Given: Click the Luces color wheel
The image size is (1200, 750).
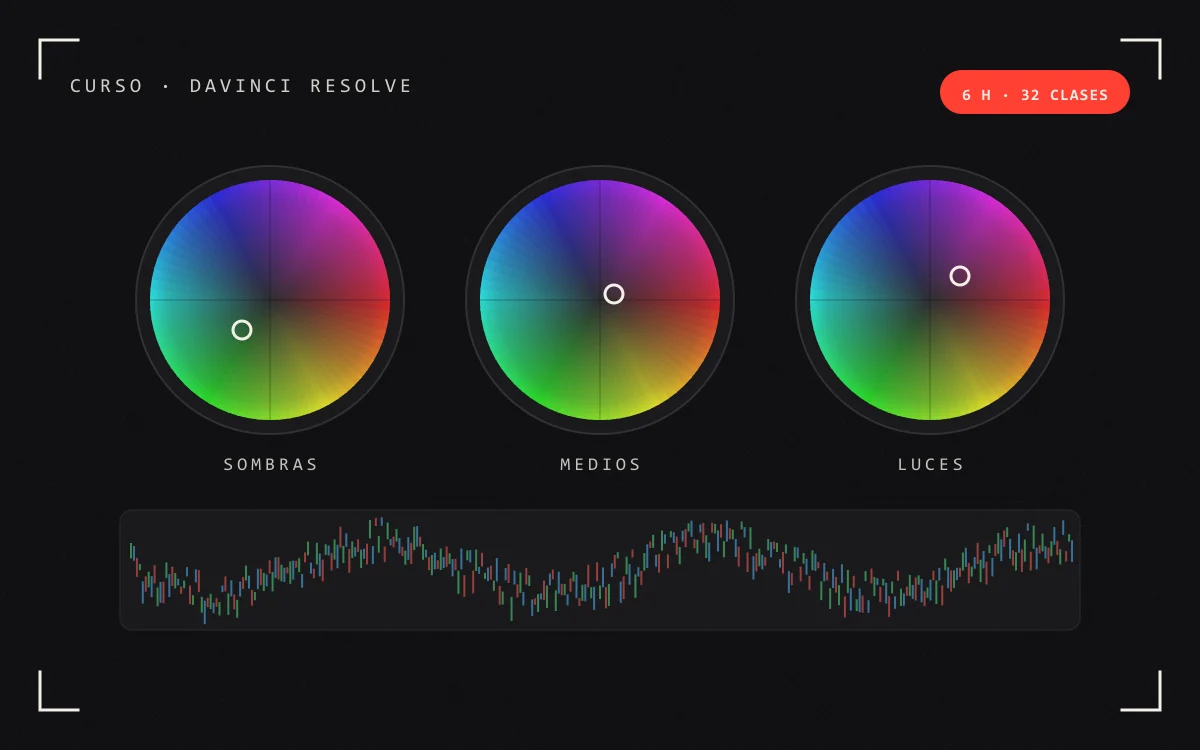Looking at the screenshot, I should tap(930, 300).
